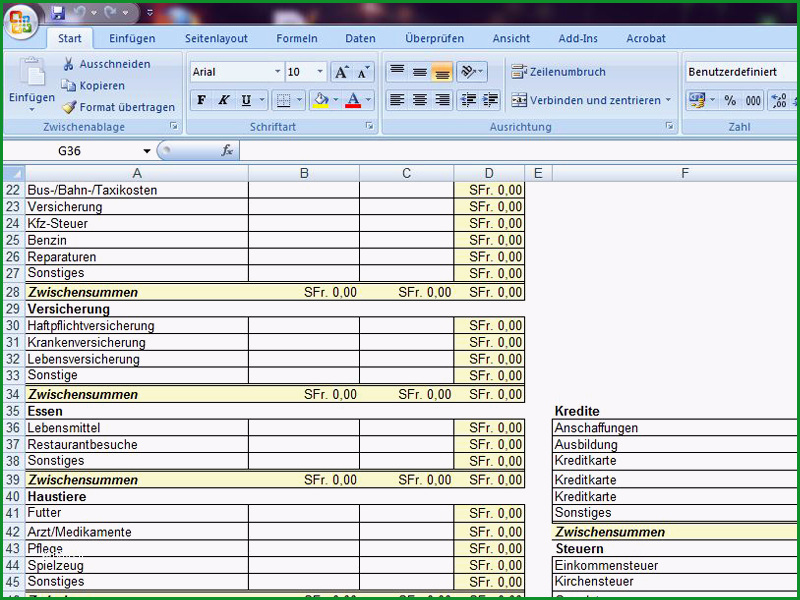Click Verbinden und zentrieren

587,100
